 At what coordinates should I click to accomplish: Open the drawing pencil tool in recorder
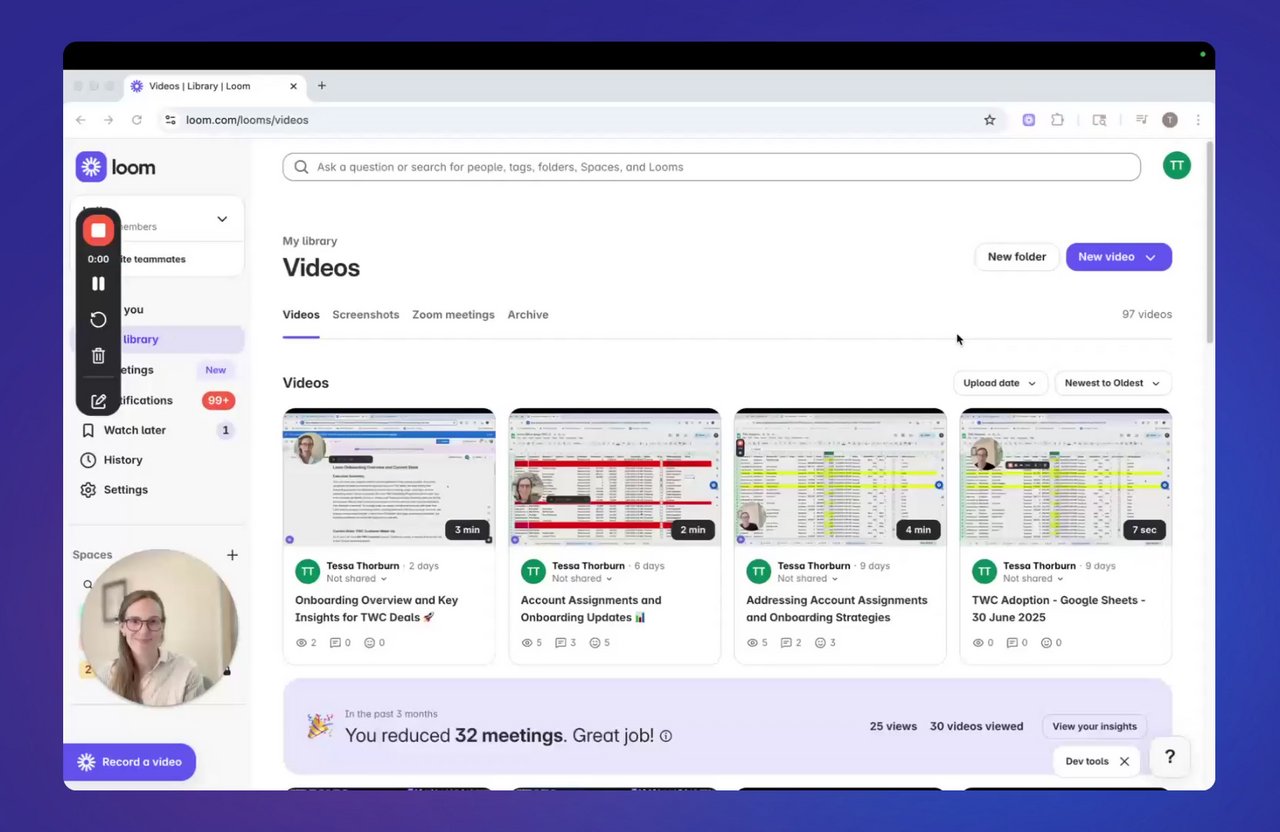click(98, 401)
